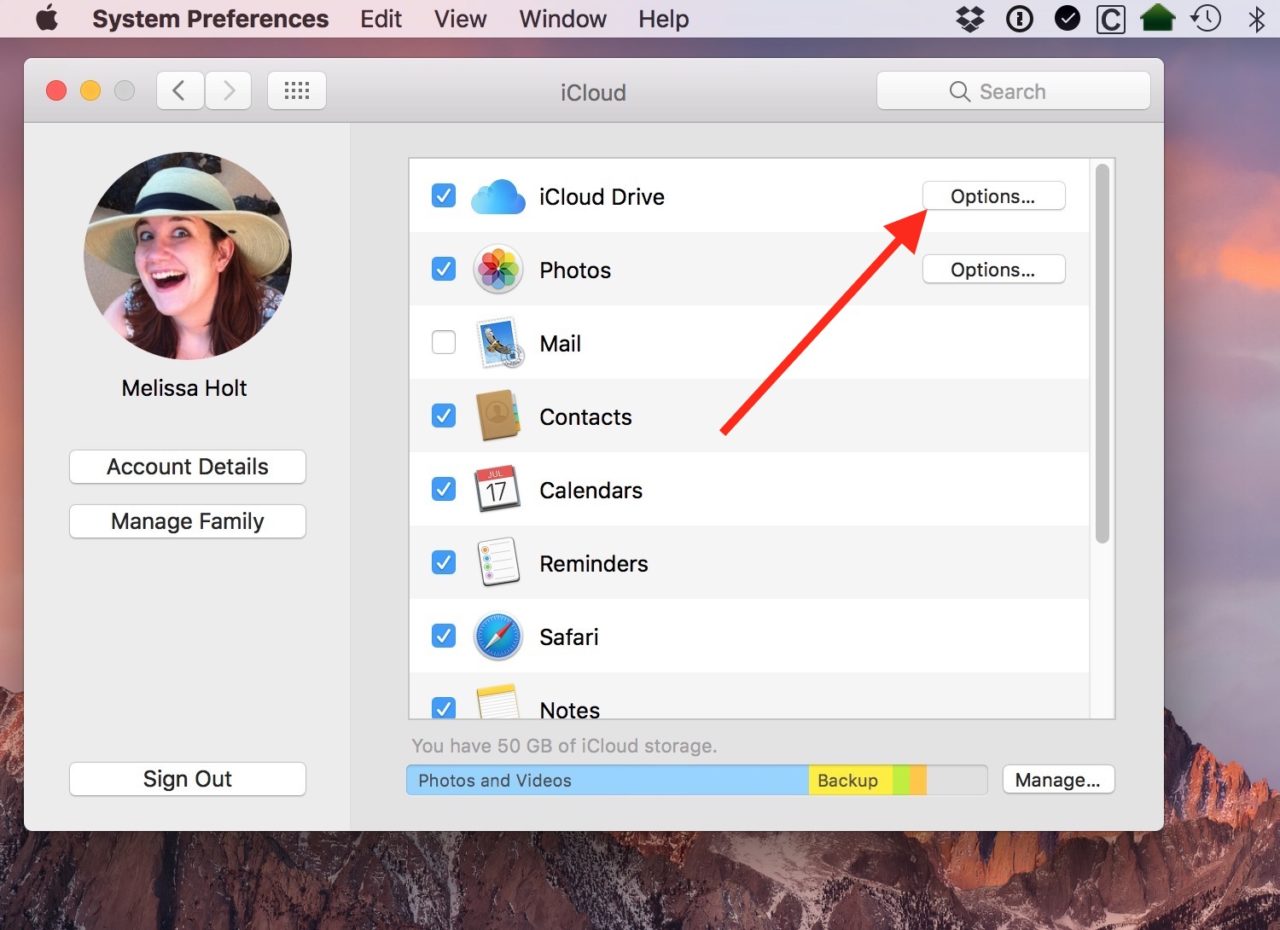Click the services list scrollbar
The width and height of the screenshot is (1280, 930).
pyautogui.click(x=1102, y=354)
